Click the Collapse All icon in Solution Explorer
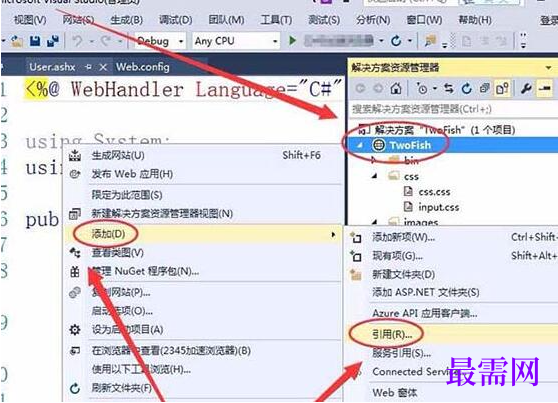 (x=484, y=88)
